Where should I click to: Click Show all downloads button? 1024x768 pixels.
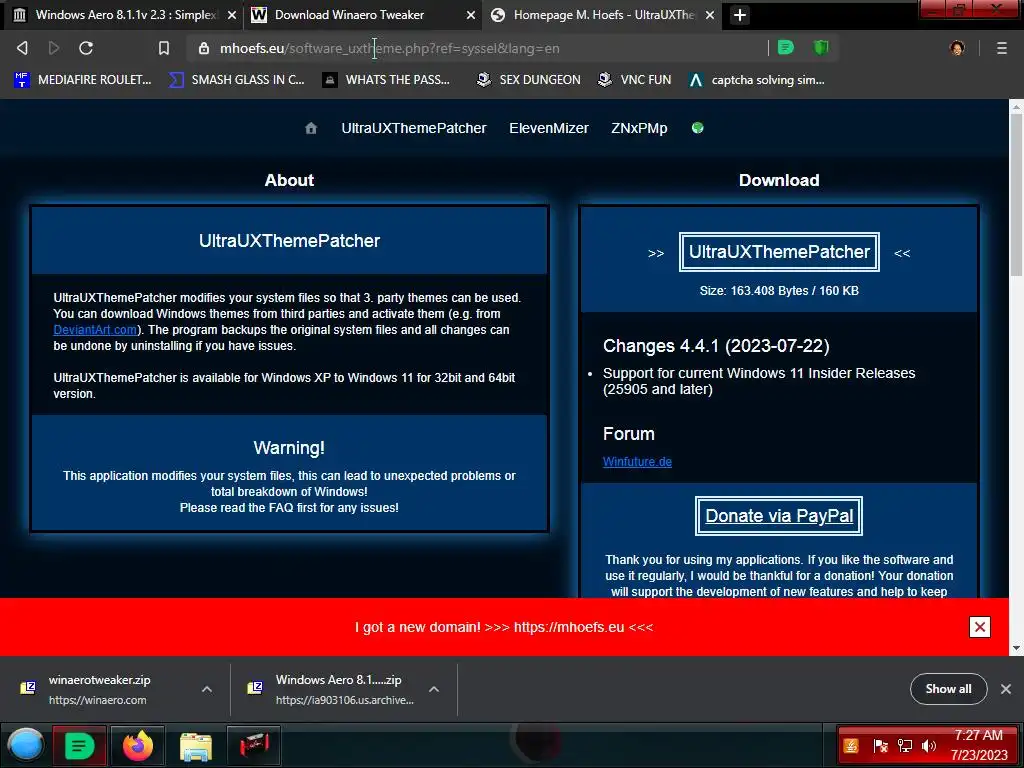pos(948,689)
